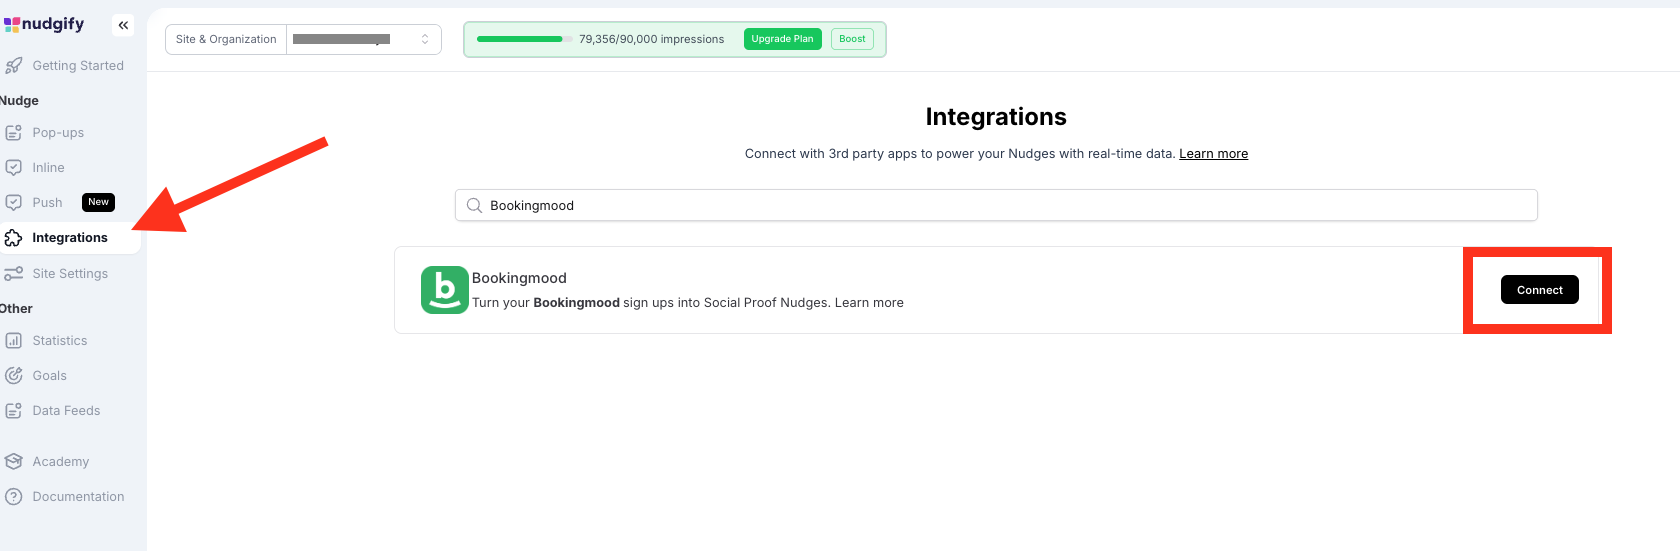Follow the Learn more link under Integrations
Image resolution: width=1680 pixels, height=551 pixels.
click(1213, 154)
